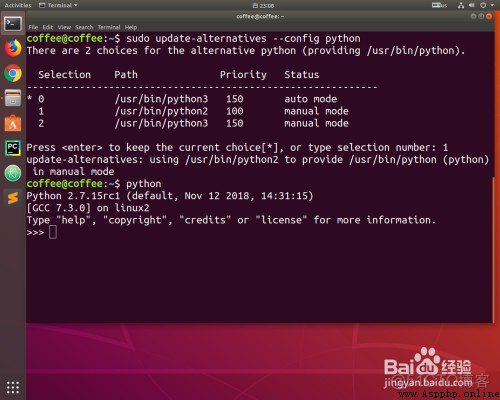Open Ubuntu Software from the dock

[13, 123]
